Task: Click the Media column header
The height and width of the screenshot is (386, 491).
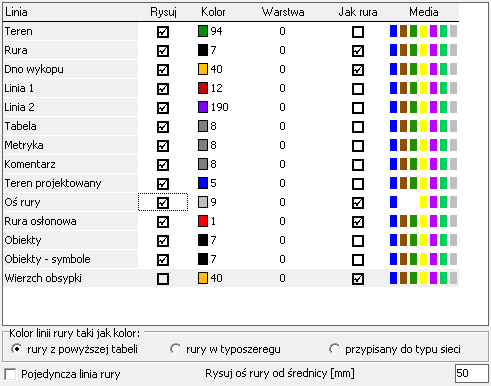Action: 423,12
